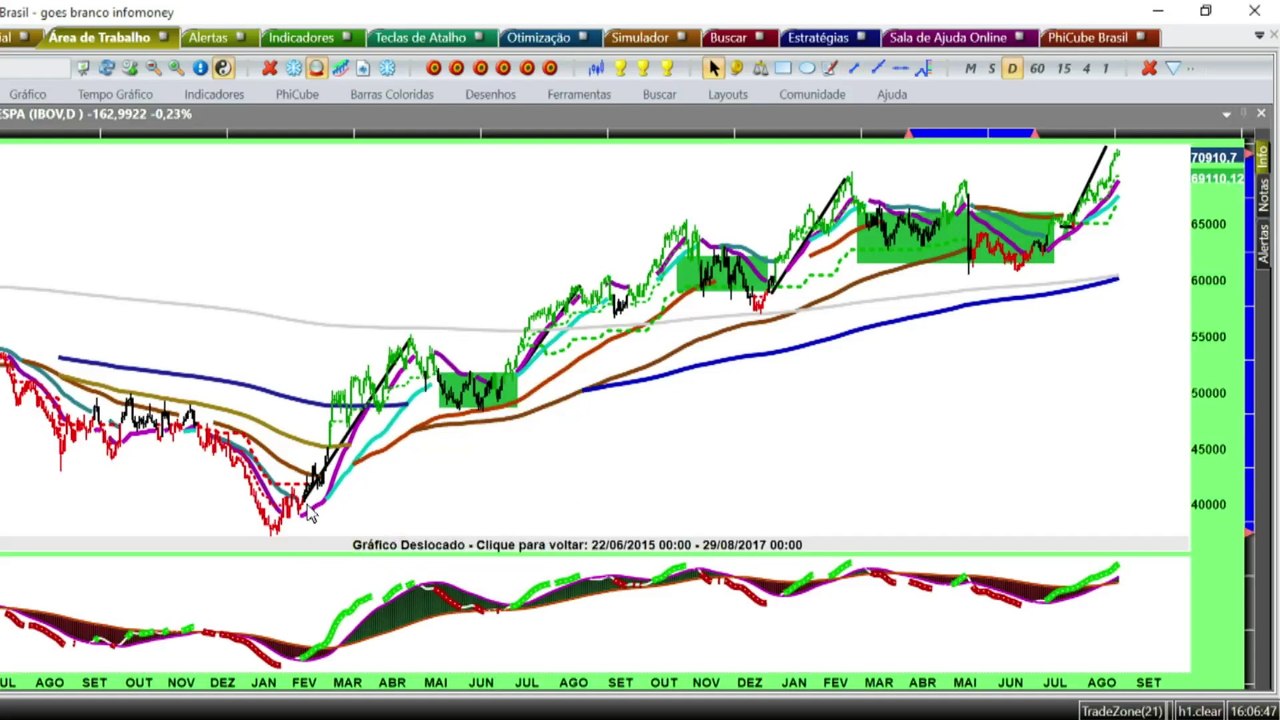Switch to monthly (M) timeframe
The width and height of the screenshot is (1280, 720).
(x=970, y=68)
